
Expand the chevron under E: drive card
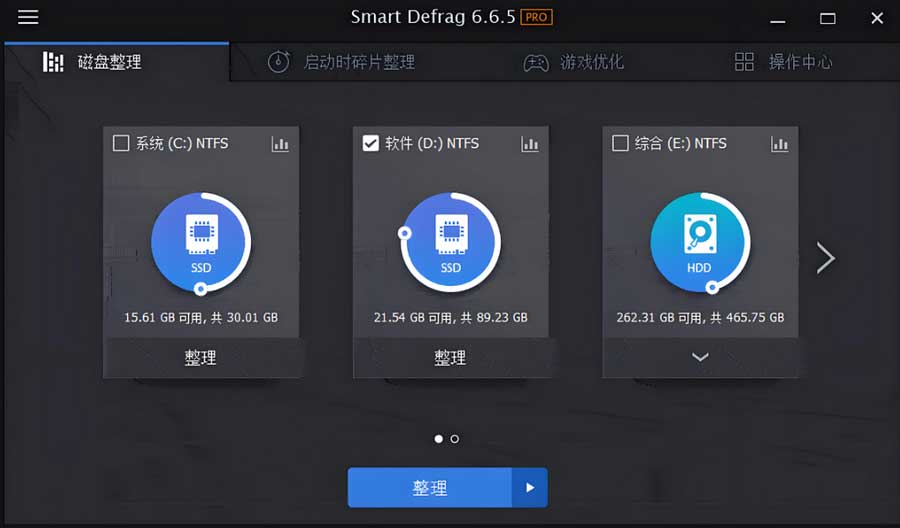pos(700,358)
